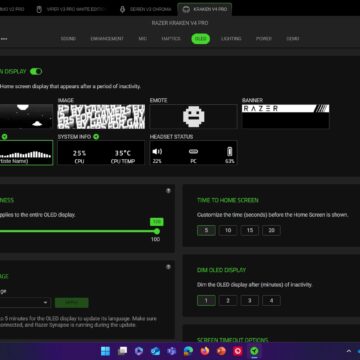Click the PC connection icon in Headset Status
Screen dimensions: 360x360
193,152
